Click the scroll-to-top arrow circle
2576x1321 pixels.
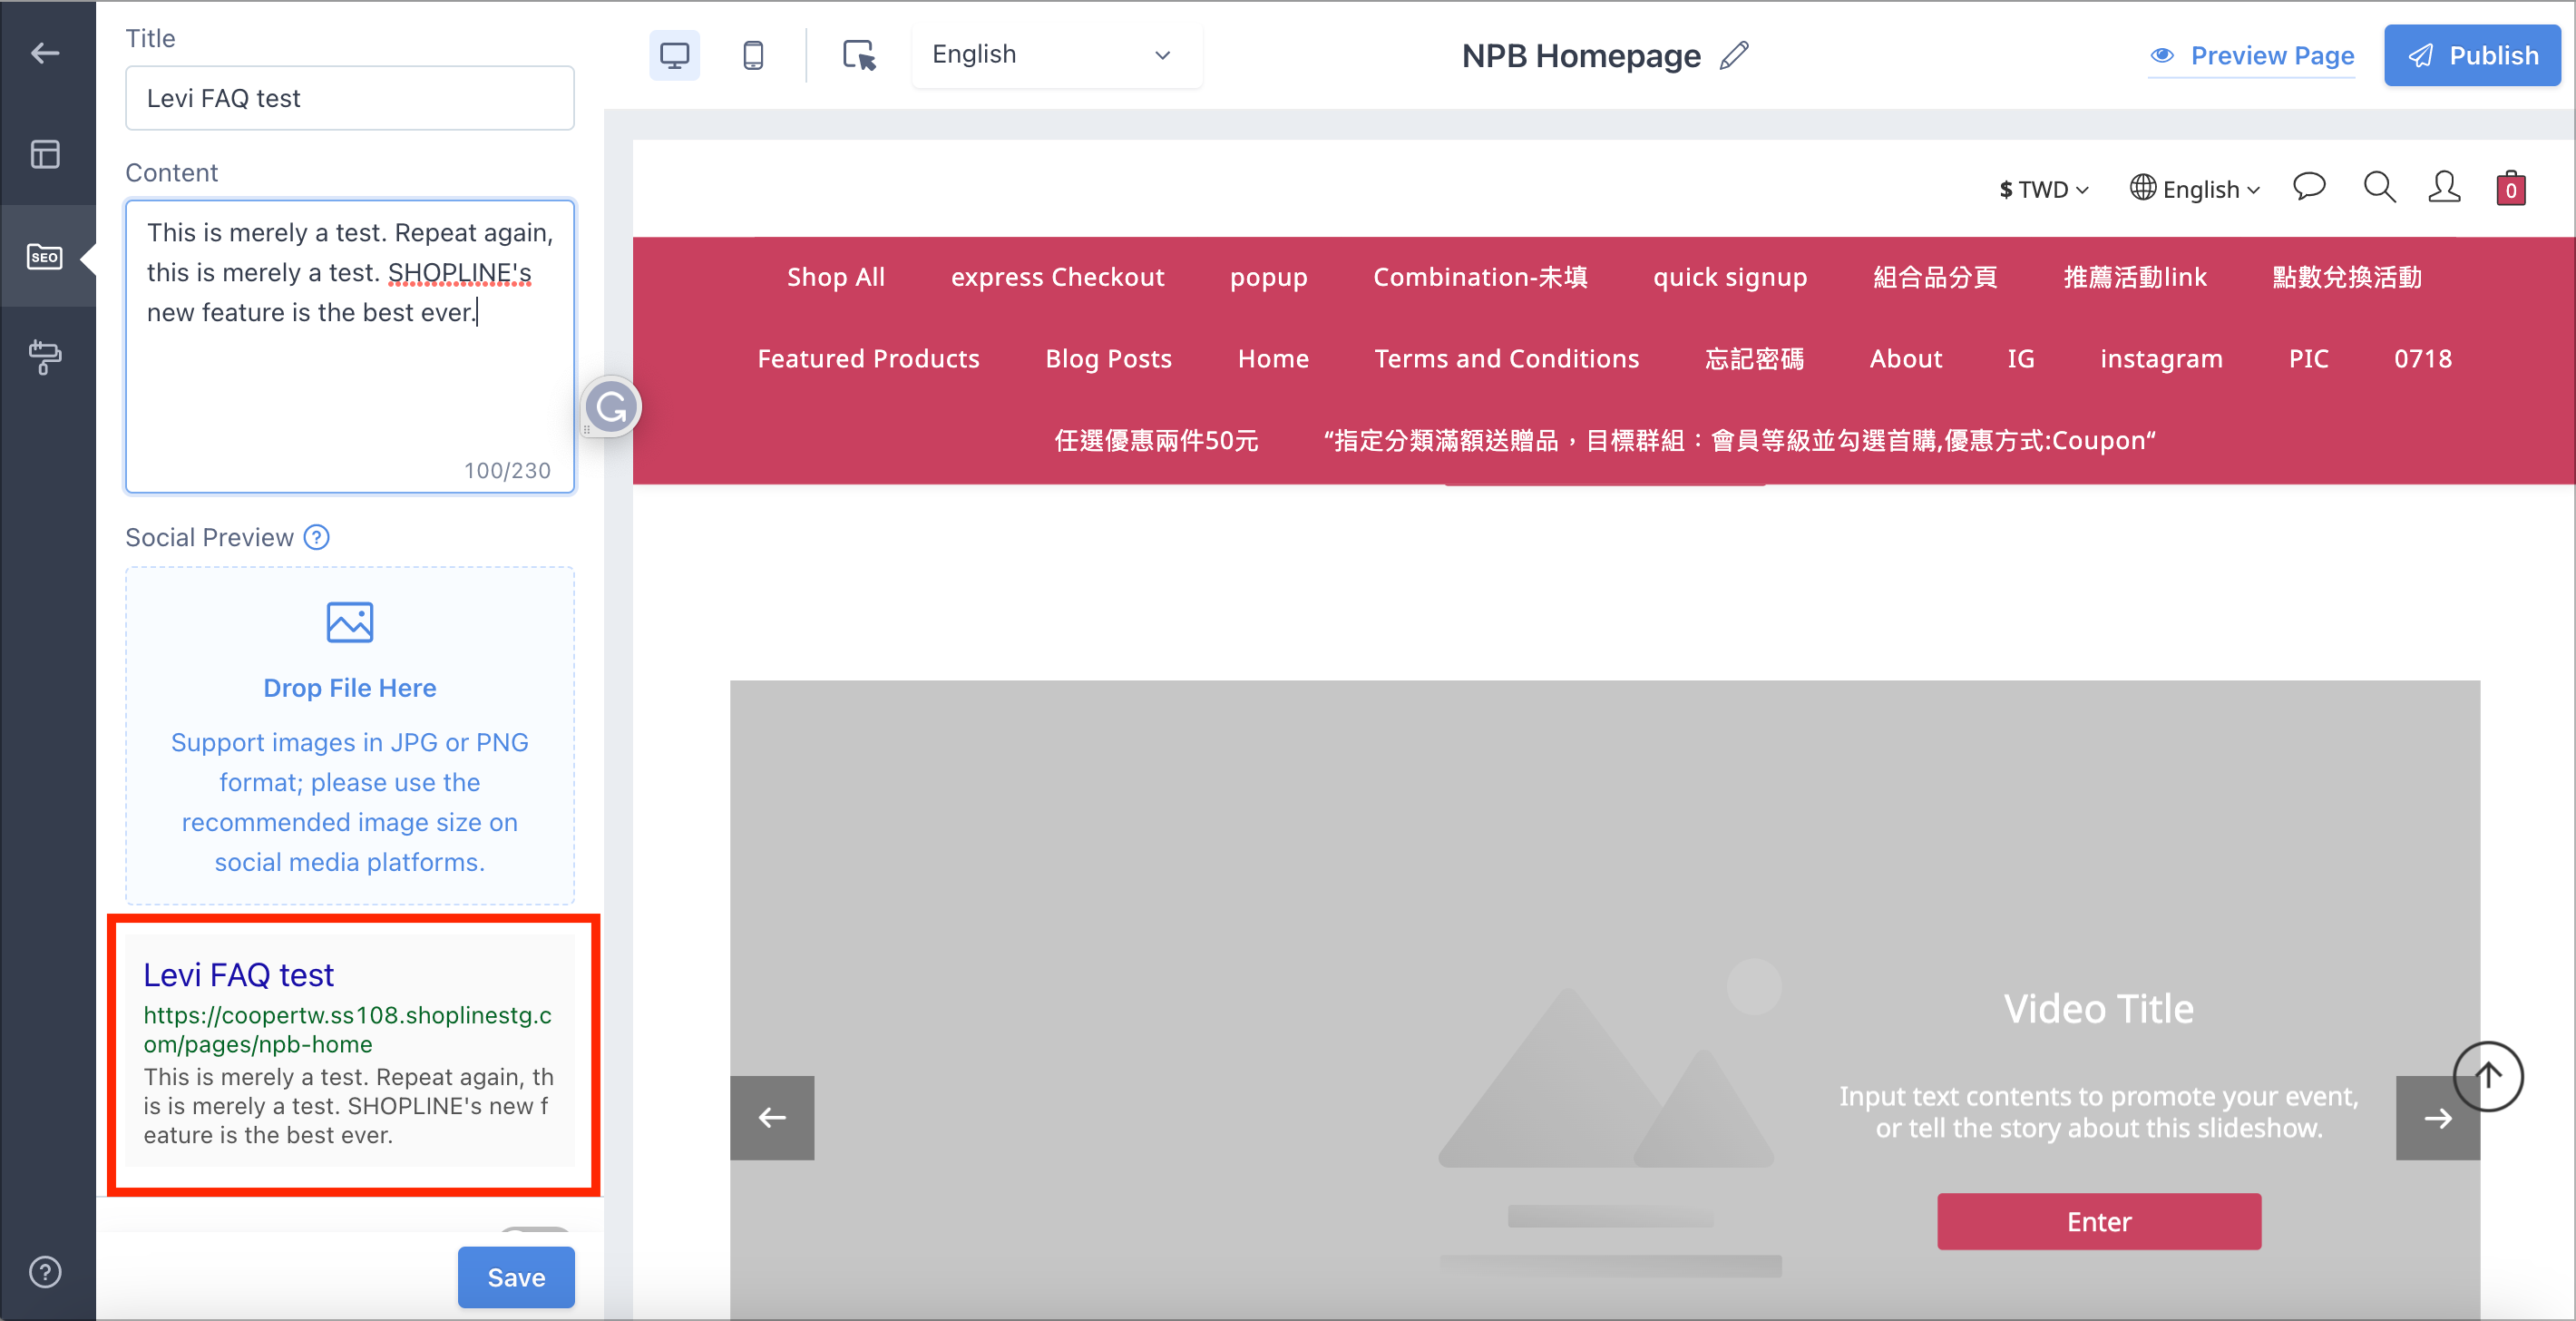[x=2488, y=1076]
